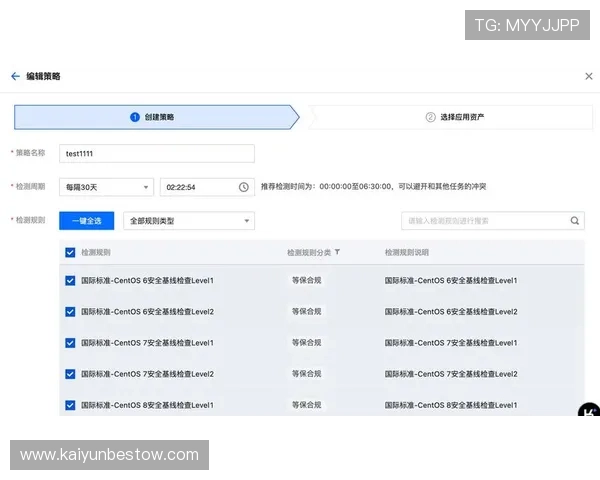Viewport: 600px width, 480px height.
Task: Click rule name 国际标准-CentOS 7安全基线检查Level2
Action: pyautogui.click(x=147, y=374)
